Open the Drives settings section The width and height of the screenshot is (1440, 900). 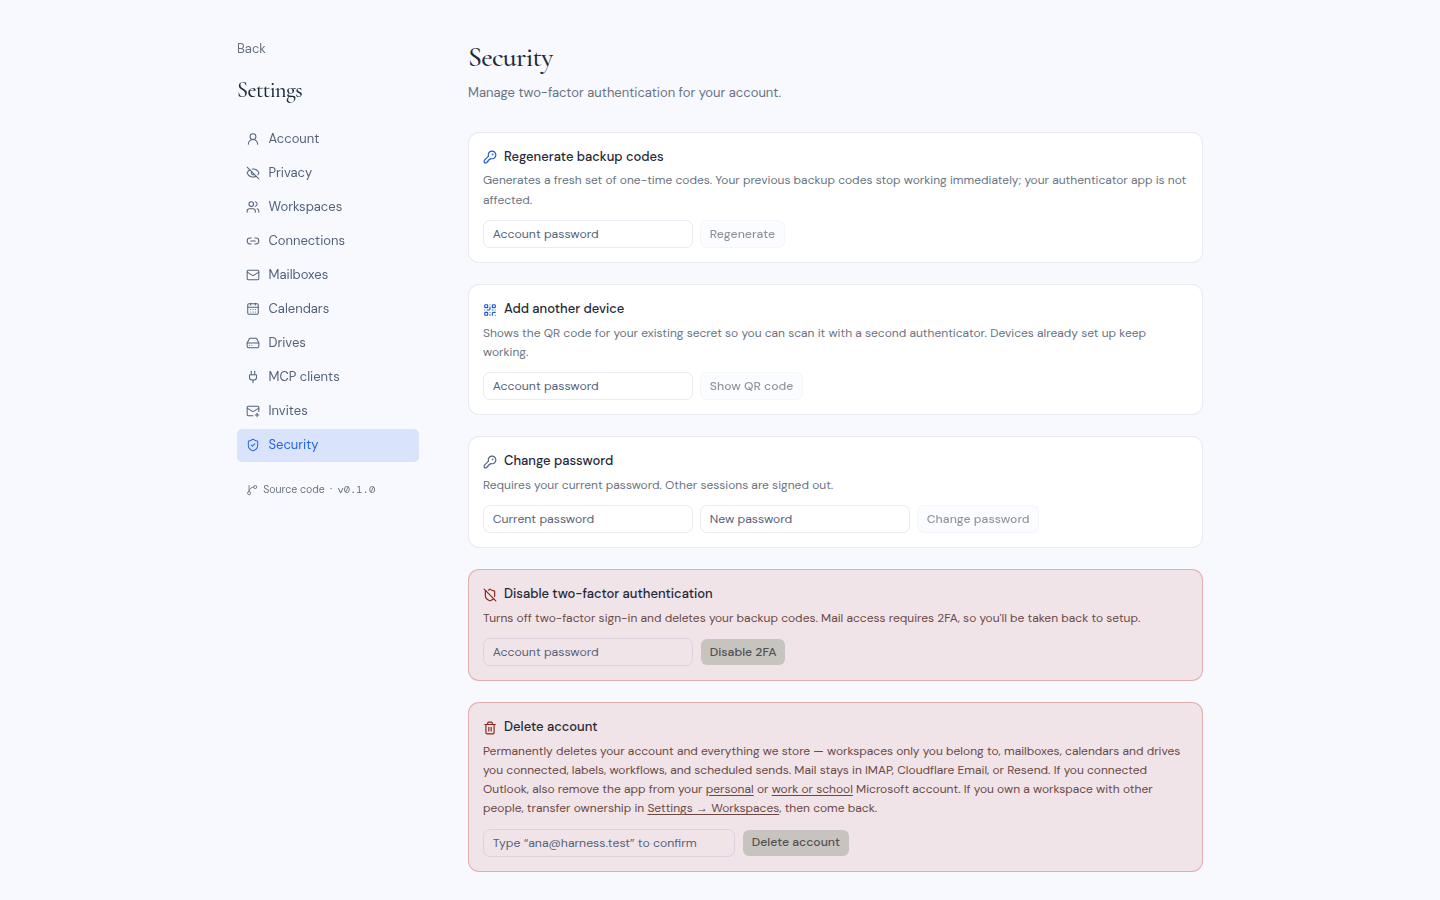click(328, 343)
